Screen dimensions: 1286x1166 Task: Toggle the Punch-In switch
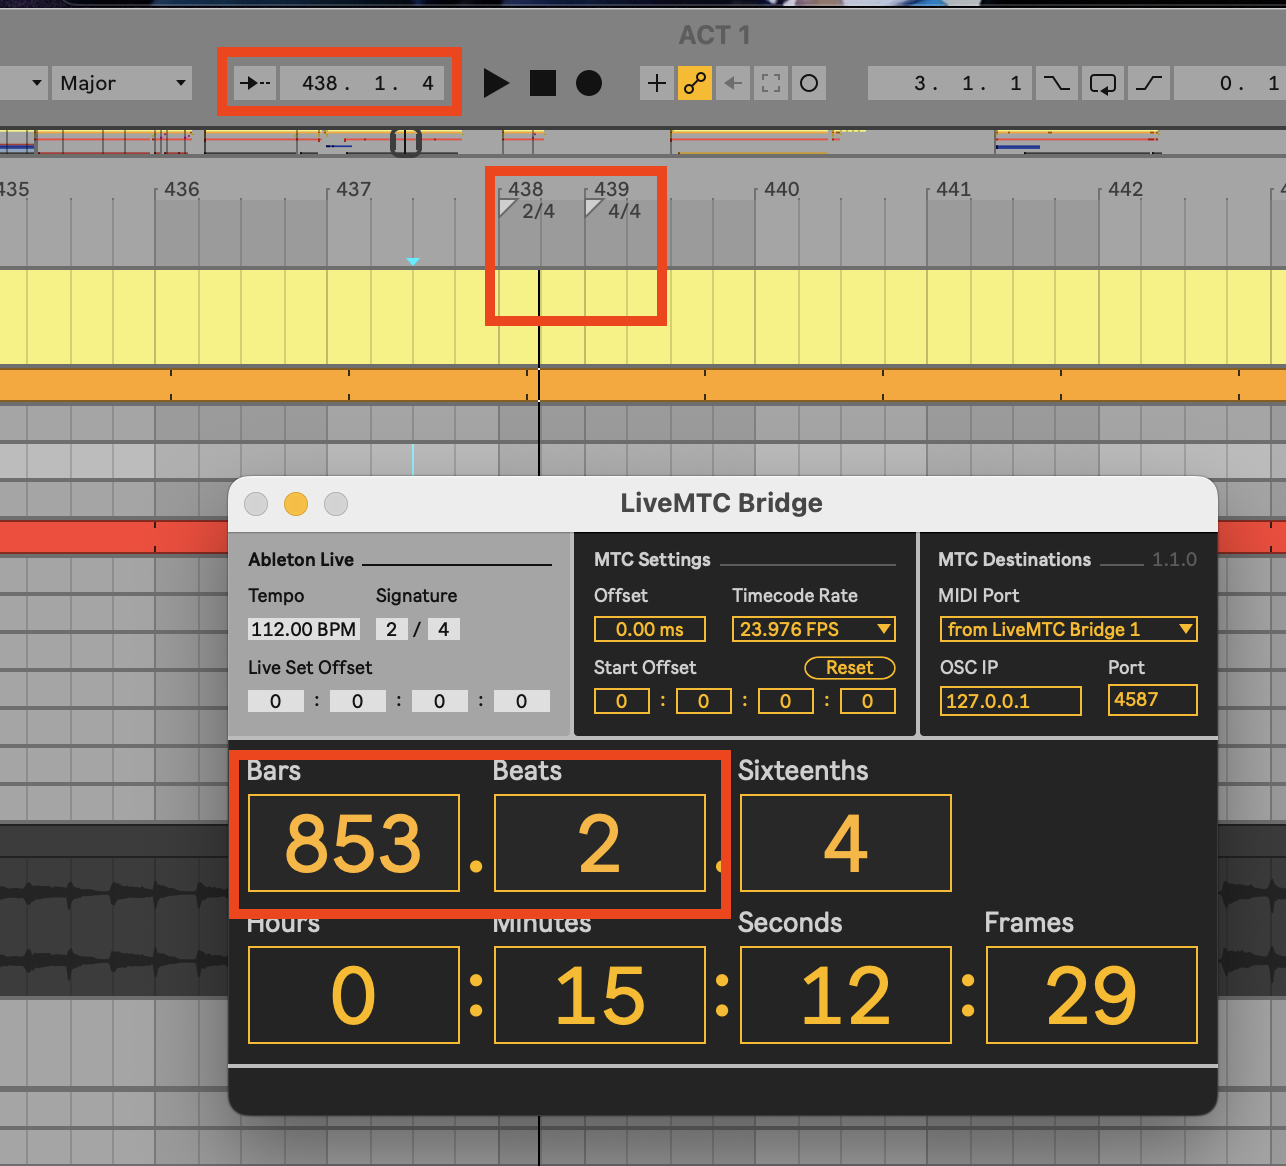[x=1055, y=83]
